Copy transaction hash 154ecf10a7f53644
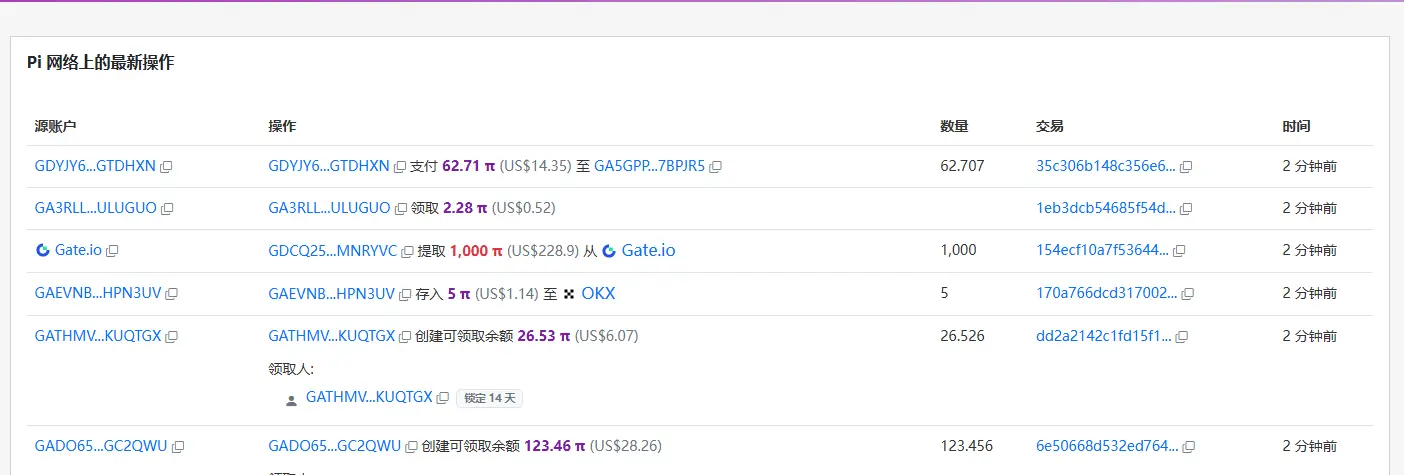The image size is (1404, 475). tap(1180, 251)
